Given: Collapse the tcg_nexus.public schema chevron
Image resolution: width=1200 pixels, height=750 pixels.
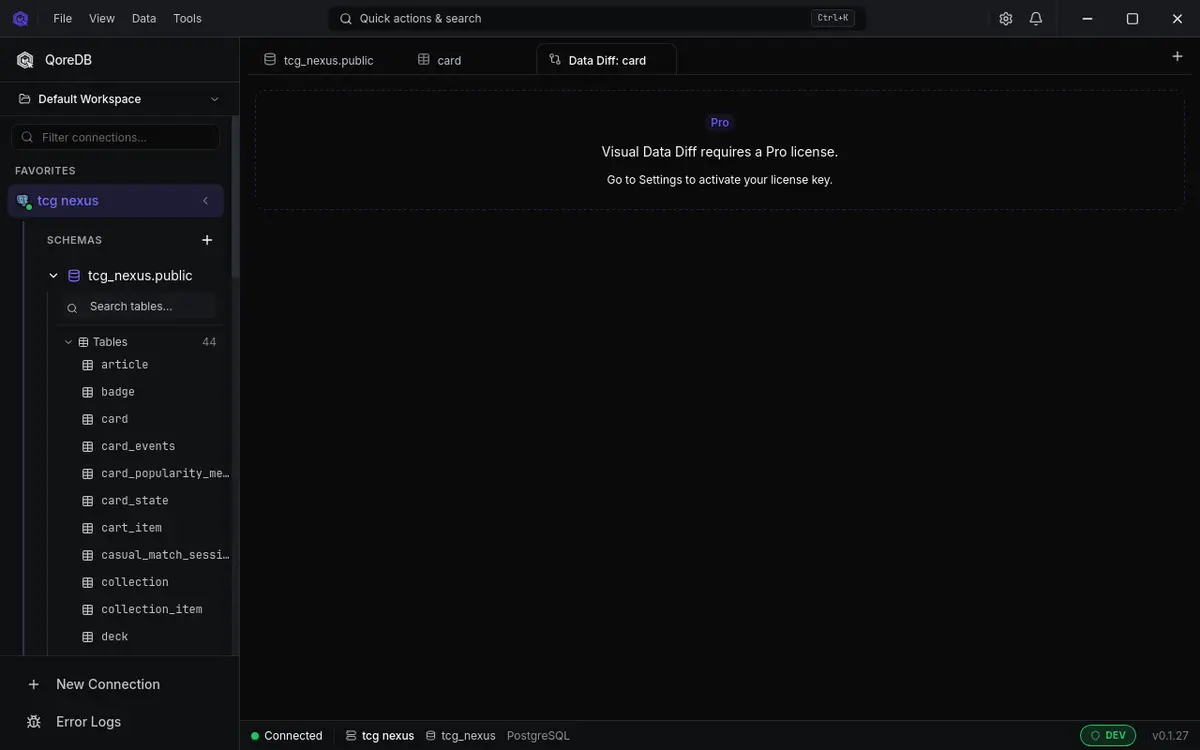Looking at the screenshot, I should pyautogui.click(x=54, y=275).
